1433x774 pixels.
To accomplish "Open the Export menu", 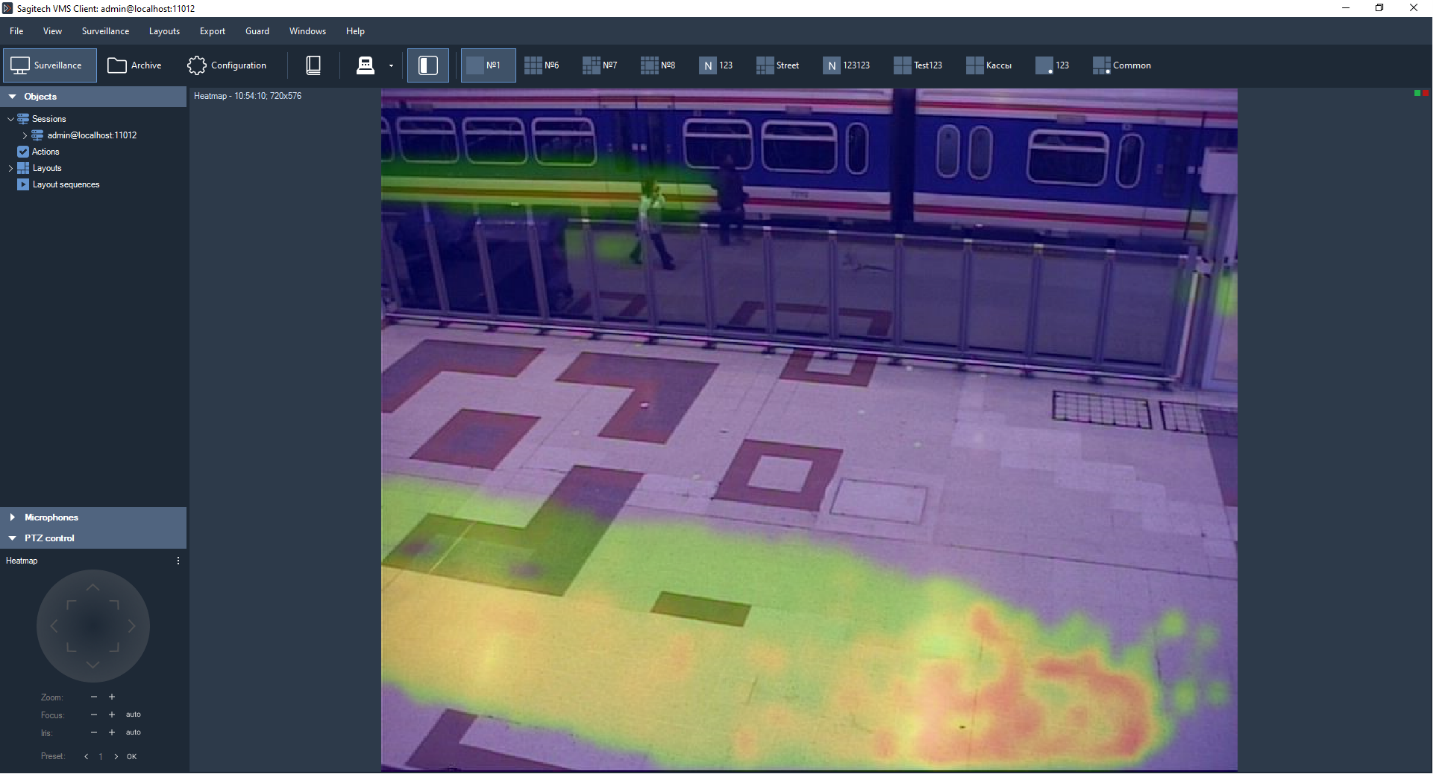I will (212, 31).
